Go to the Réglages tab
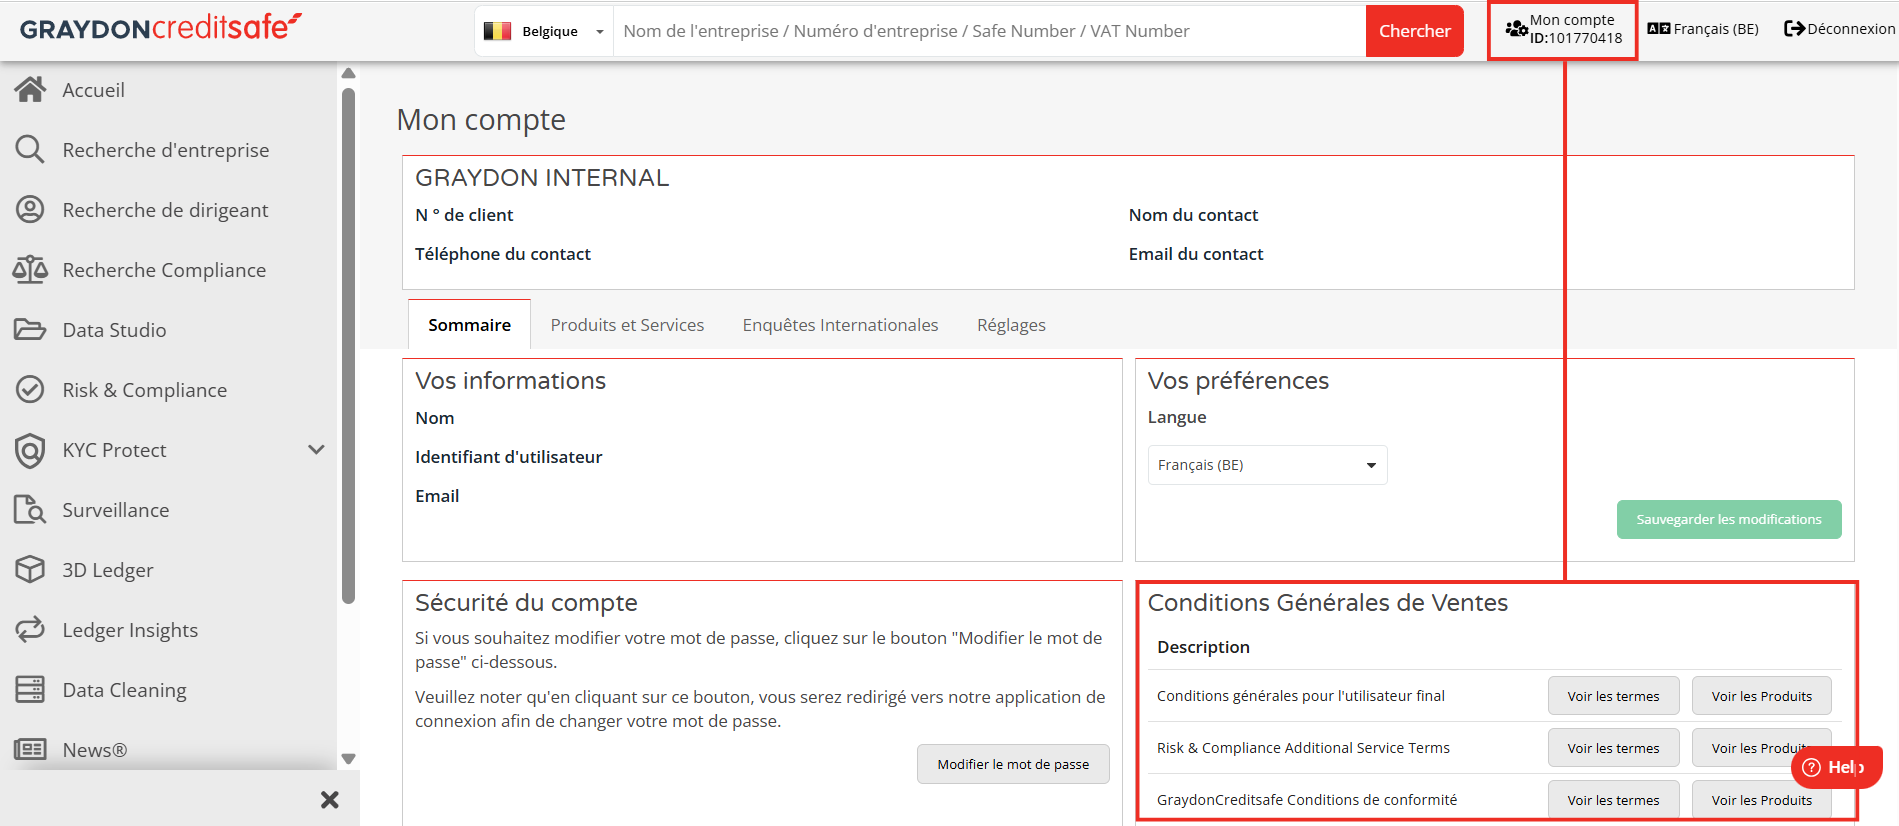 [1011, 325]
